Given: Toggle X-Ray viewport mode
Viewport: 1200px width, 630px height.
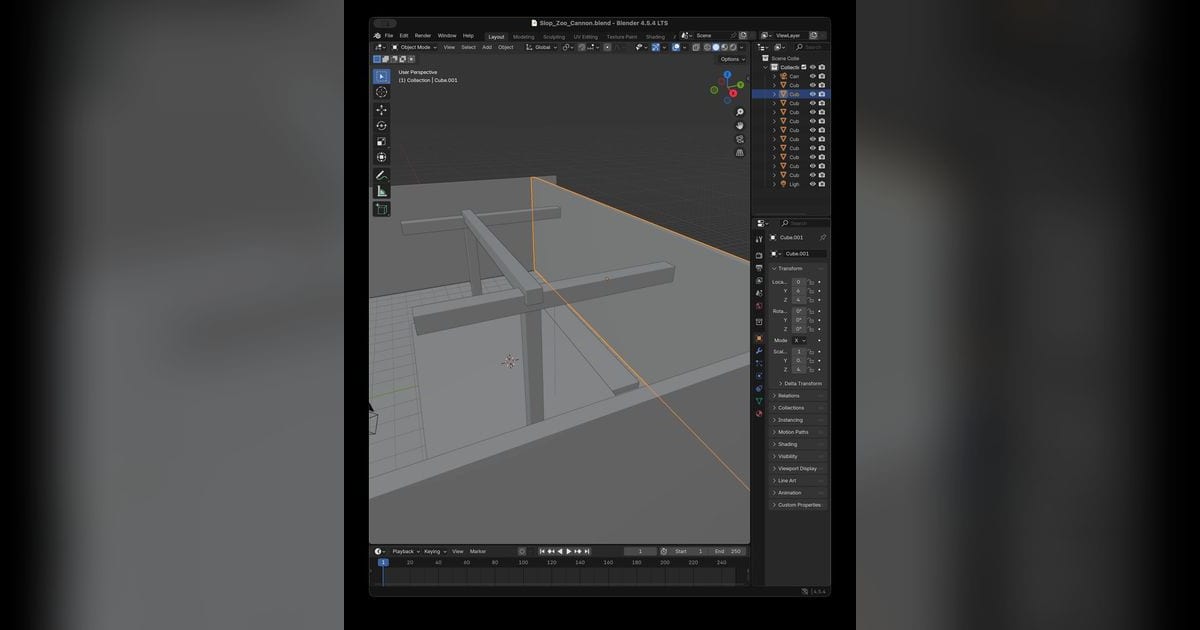Looking at the screenshot, I should click(696, 47).
